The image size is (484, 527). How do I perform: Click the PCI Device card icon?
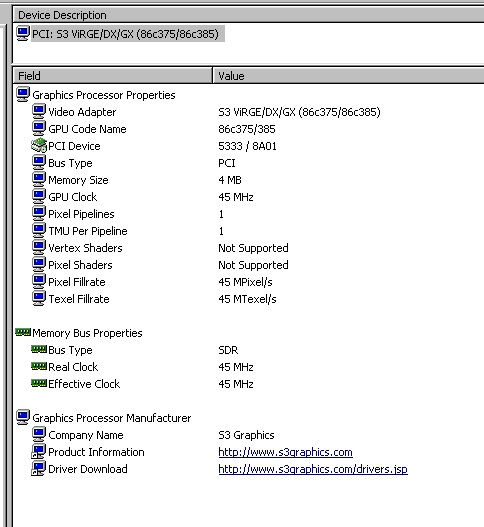[39, 146]
